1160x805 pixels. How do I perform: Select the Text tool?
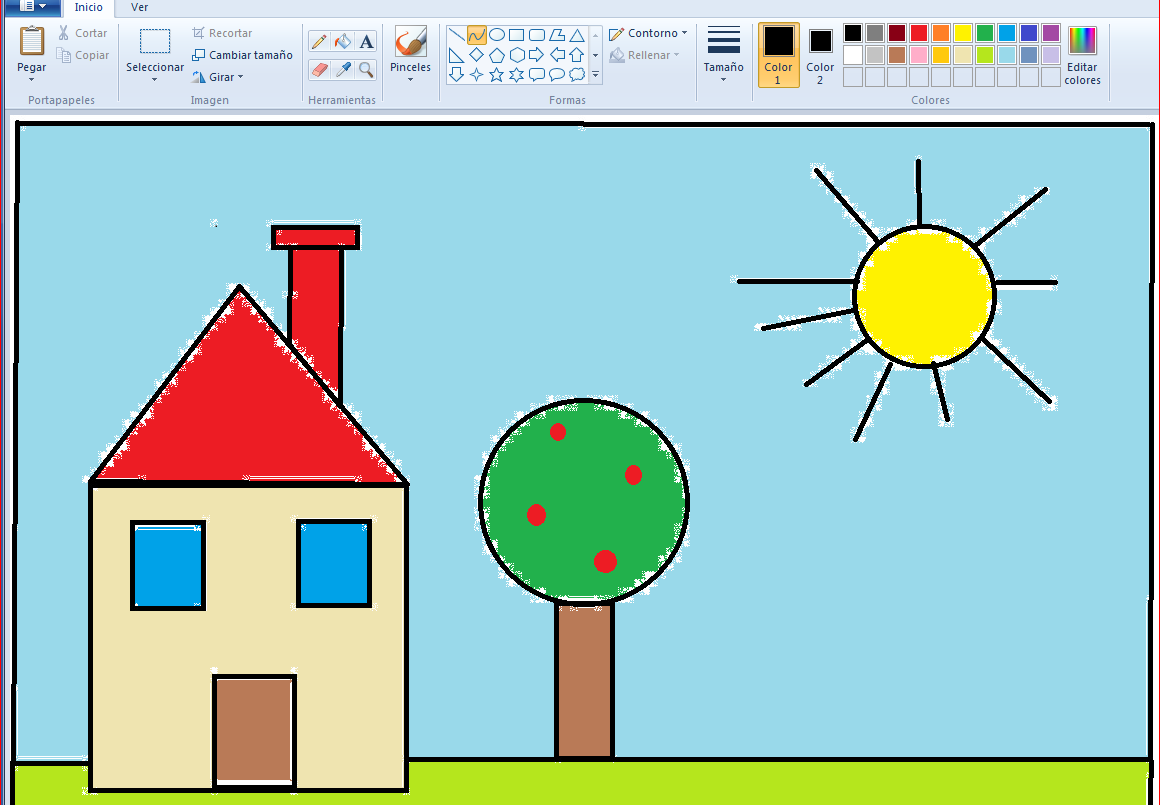[x=366, y=40]
